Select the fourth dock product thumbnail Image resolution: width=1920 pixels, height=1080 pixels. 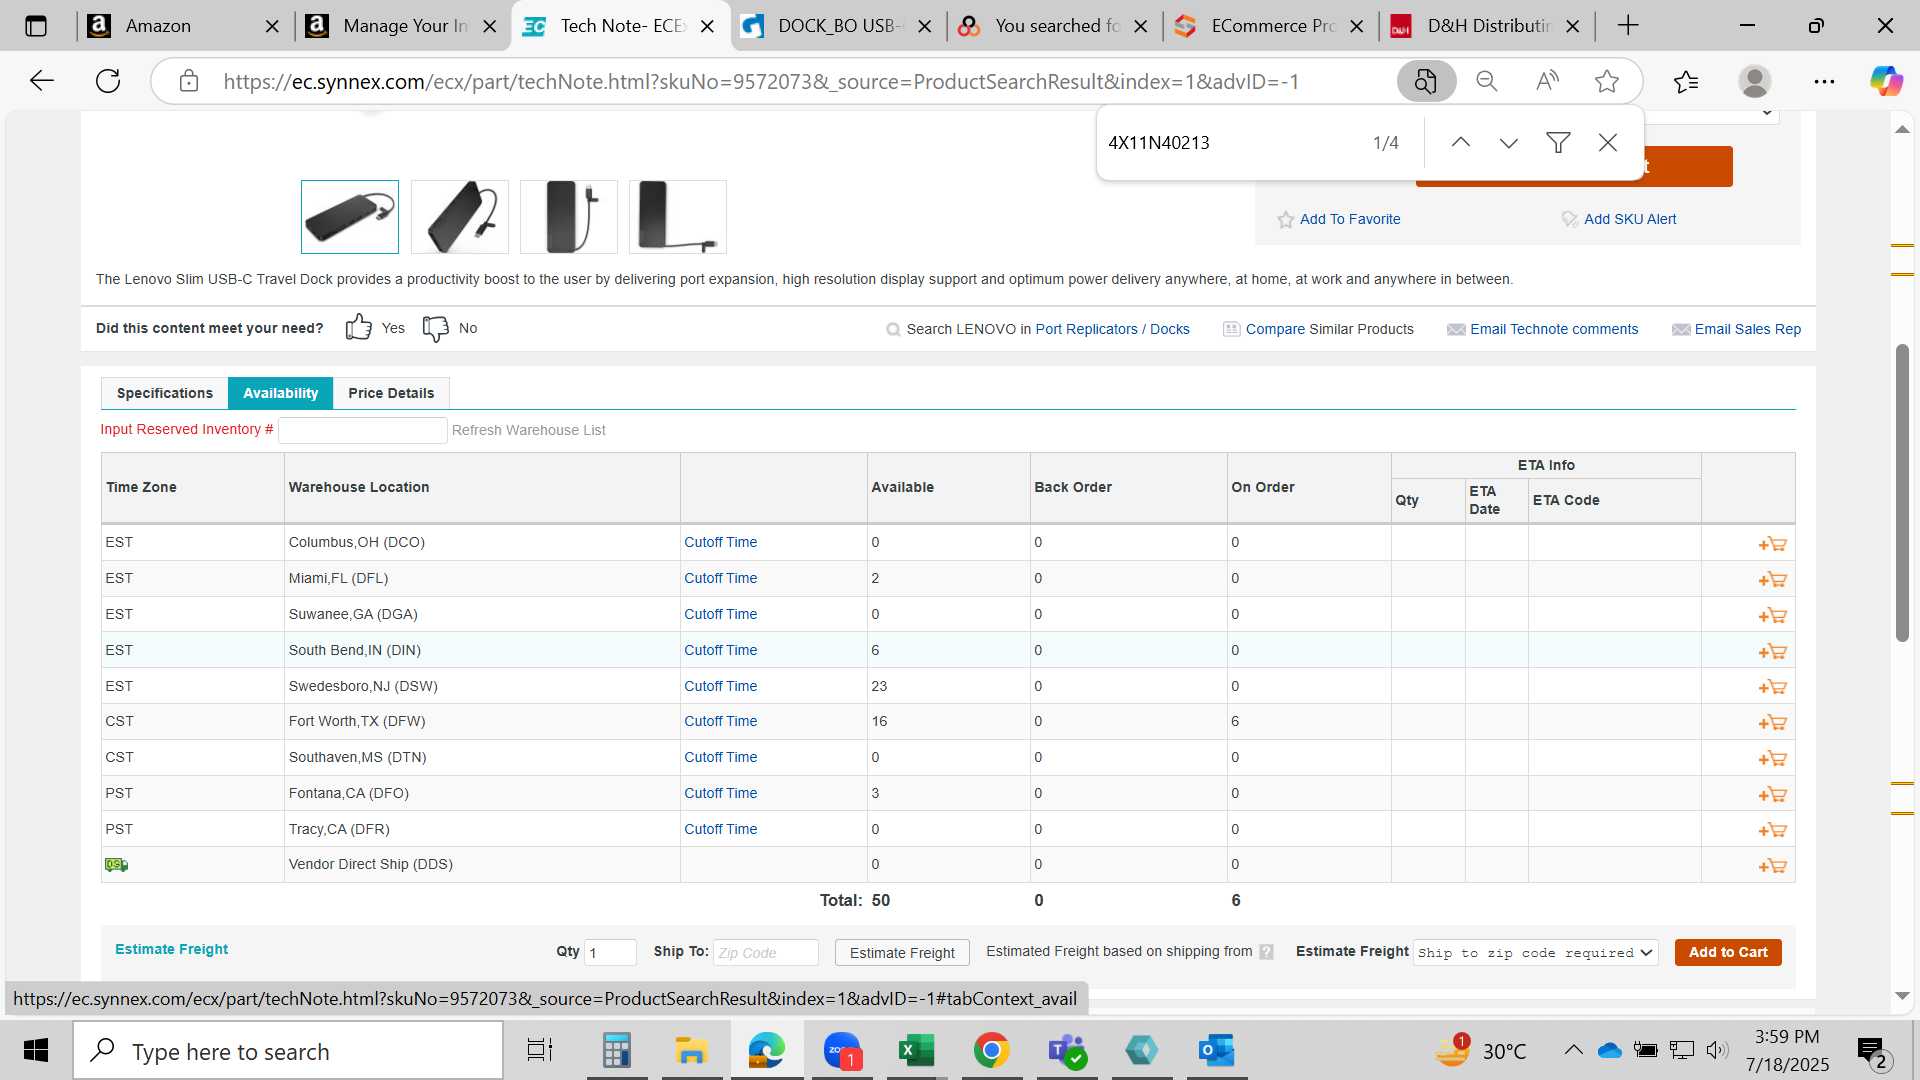(678, 217)
